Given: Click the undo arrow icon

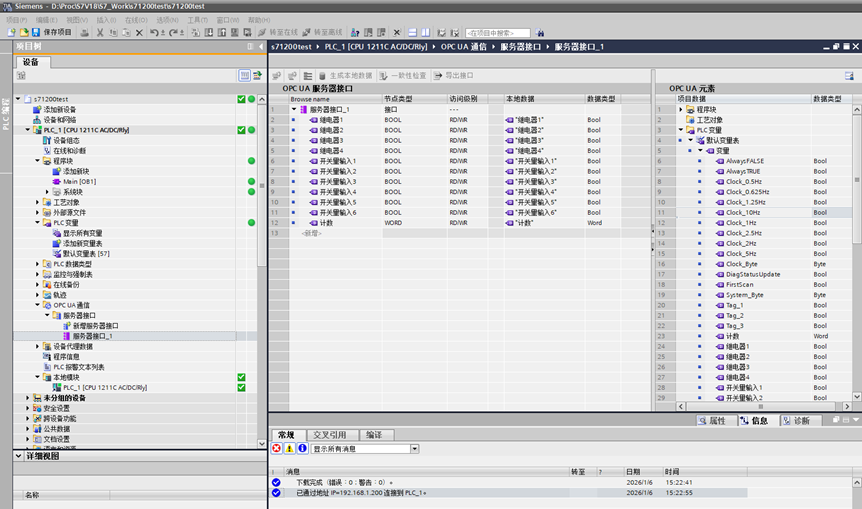Looking at the screenshot, I should point(154,32).
